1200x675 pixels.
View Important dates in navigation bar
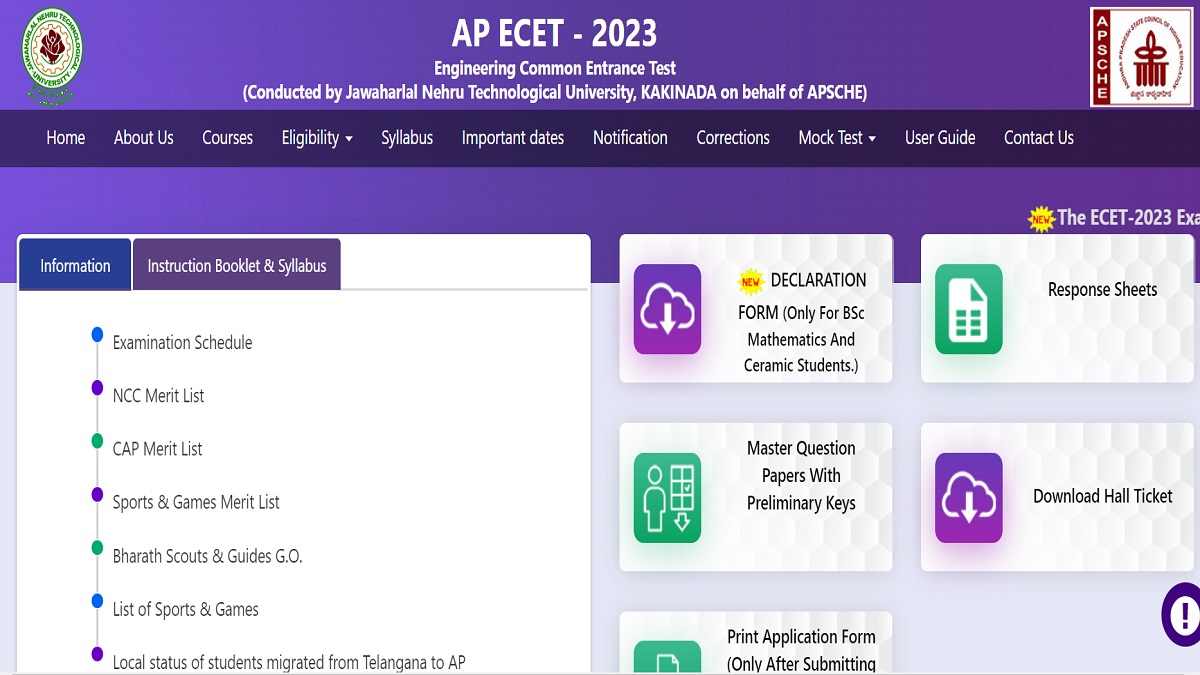(513, 138)
